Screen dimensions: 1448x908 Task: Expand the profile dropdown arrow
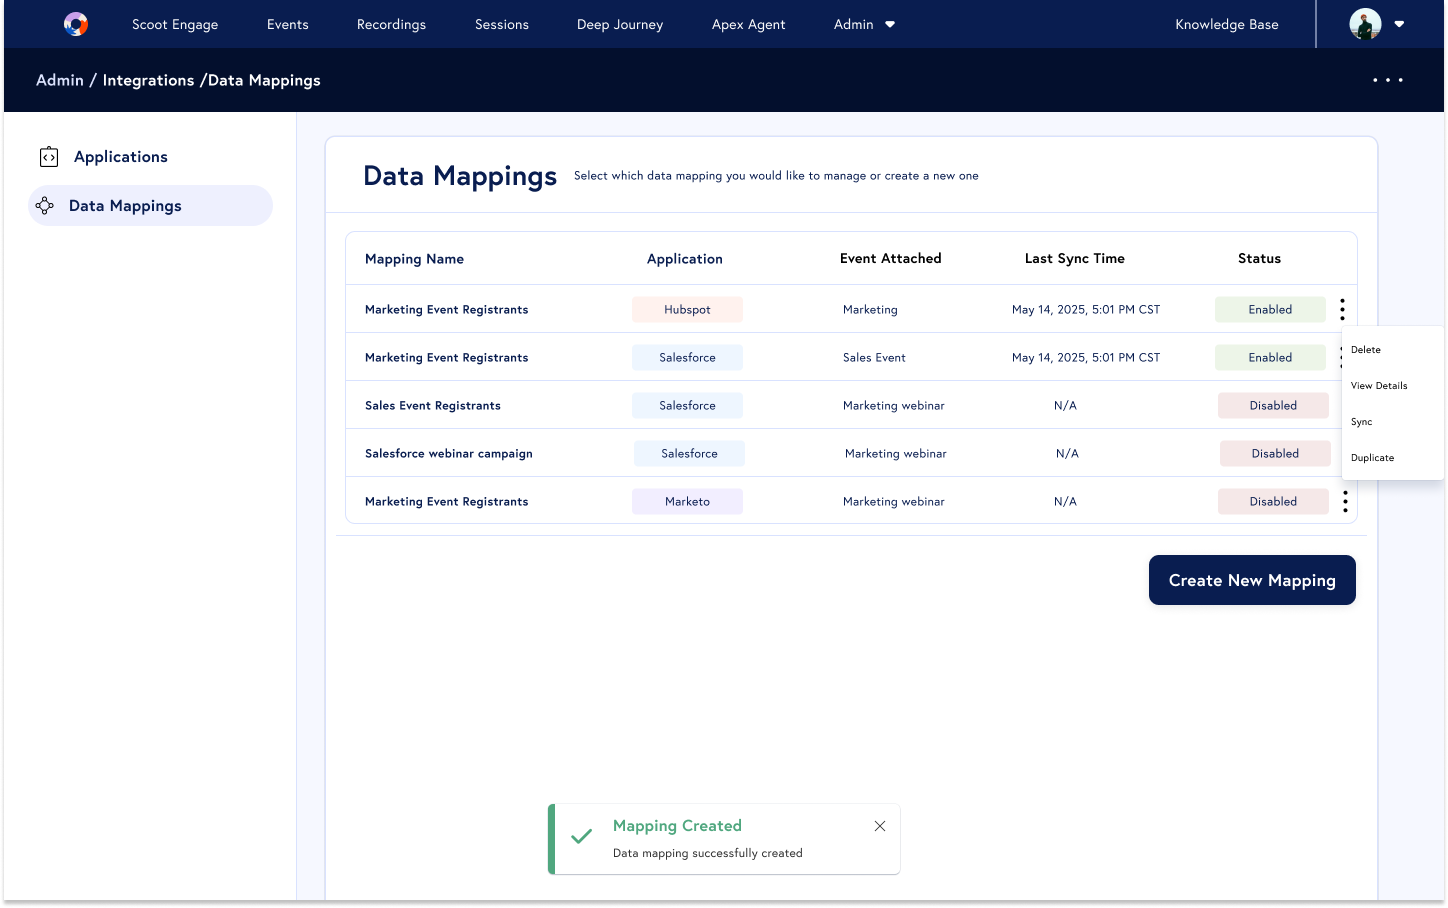tap(1399, 24)
